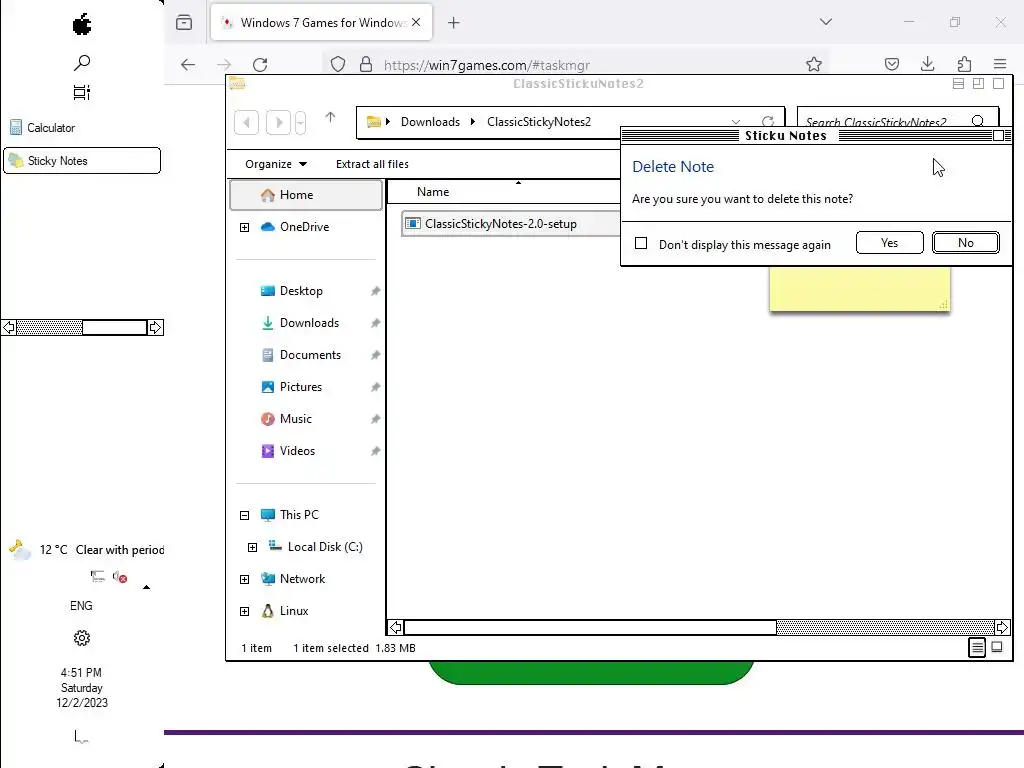This screenshot has width=1024, height=768.
Task: Open the settings gear in the sidebar
Action: (x=82, y=638)
